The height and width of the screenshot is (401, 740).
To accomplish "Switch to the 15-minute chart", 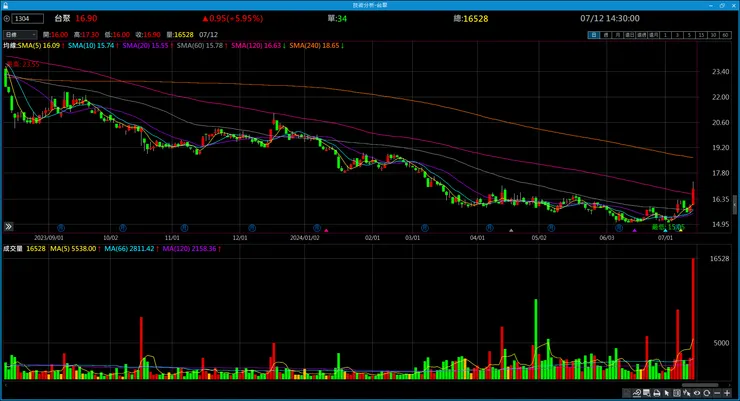I will (x=701, y=35).
